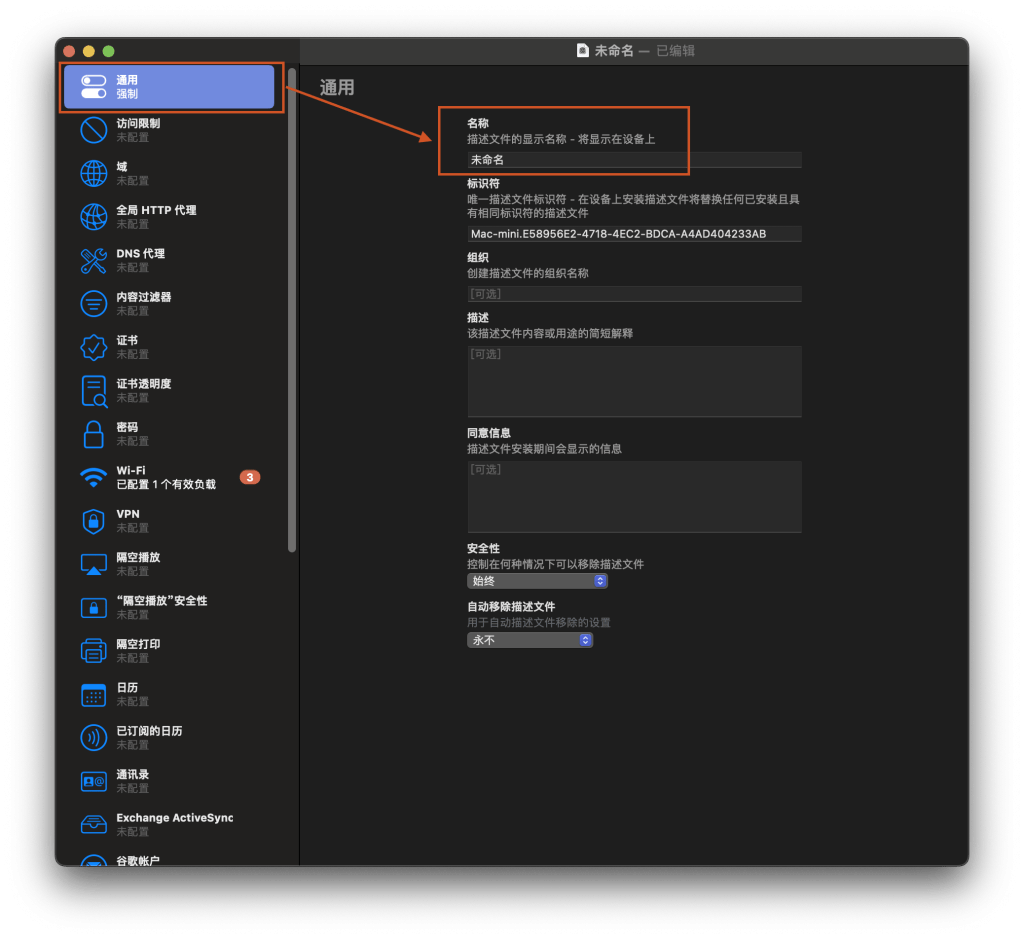The image size is (1024, 939).
Task: Select the DNS 代理 tools icon
Action: (93, 261)
